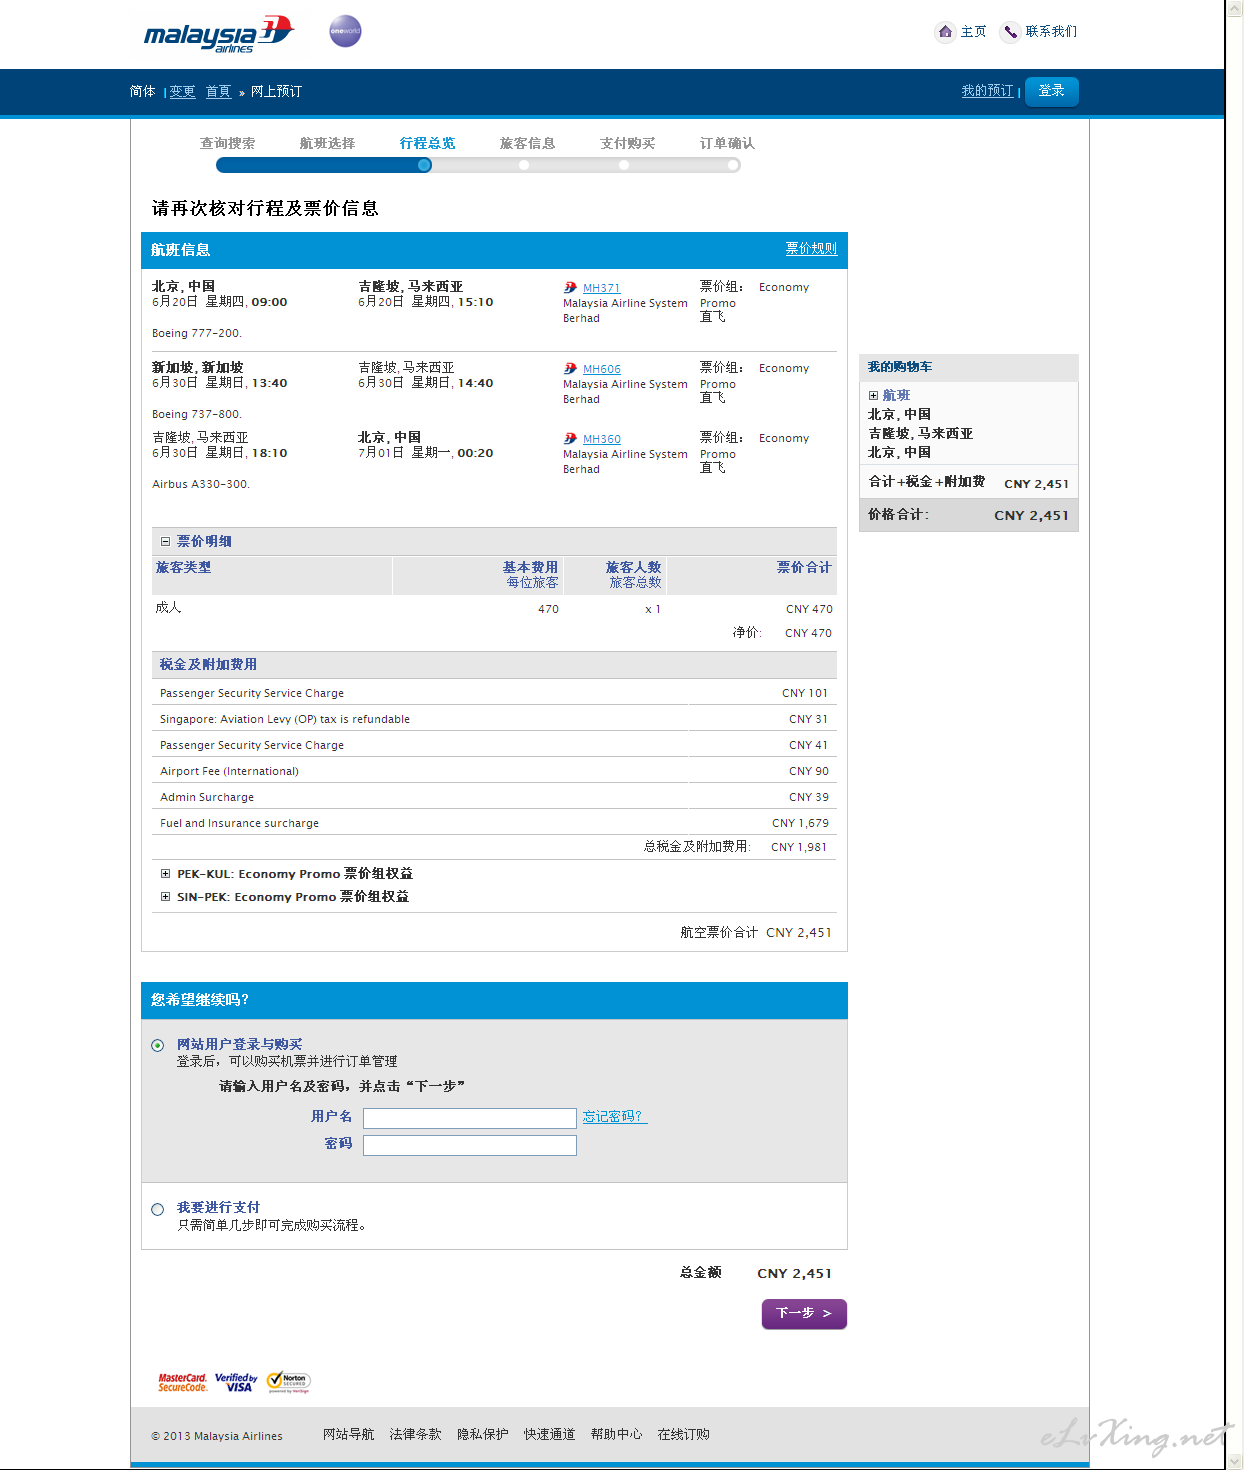Image resolution: width=1245 pixels, height=1470 pixels.
Task: Go to the 订单确认 step
Action: (x=727, y=143)
